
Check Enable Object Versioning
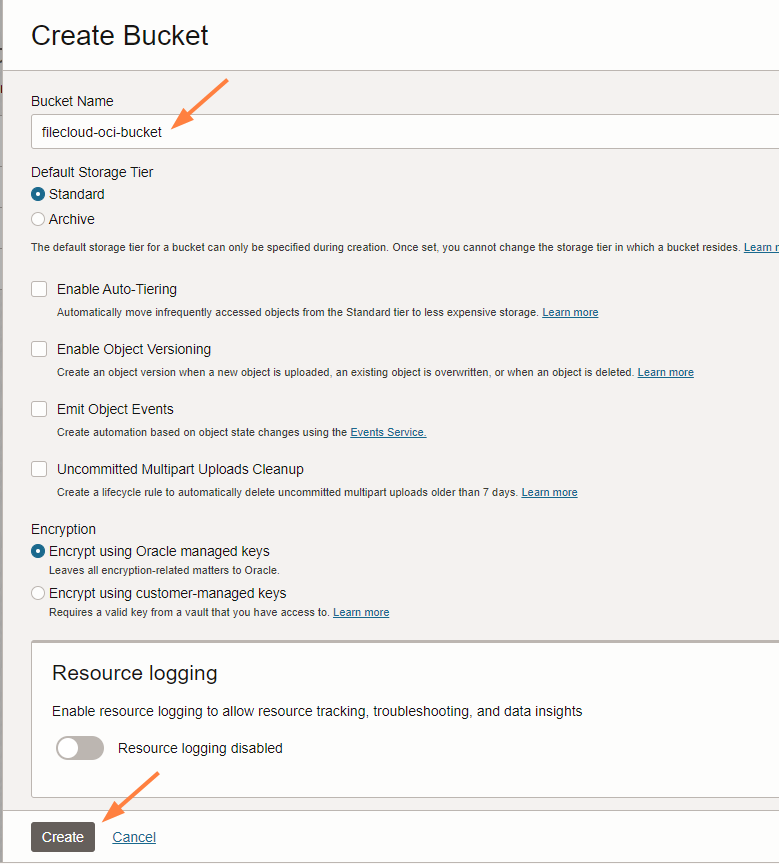point(39,349)
